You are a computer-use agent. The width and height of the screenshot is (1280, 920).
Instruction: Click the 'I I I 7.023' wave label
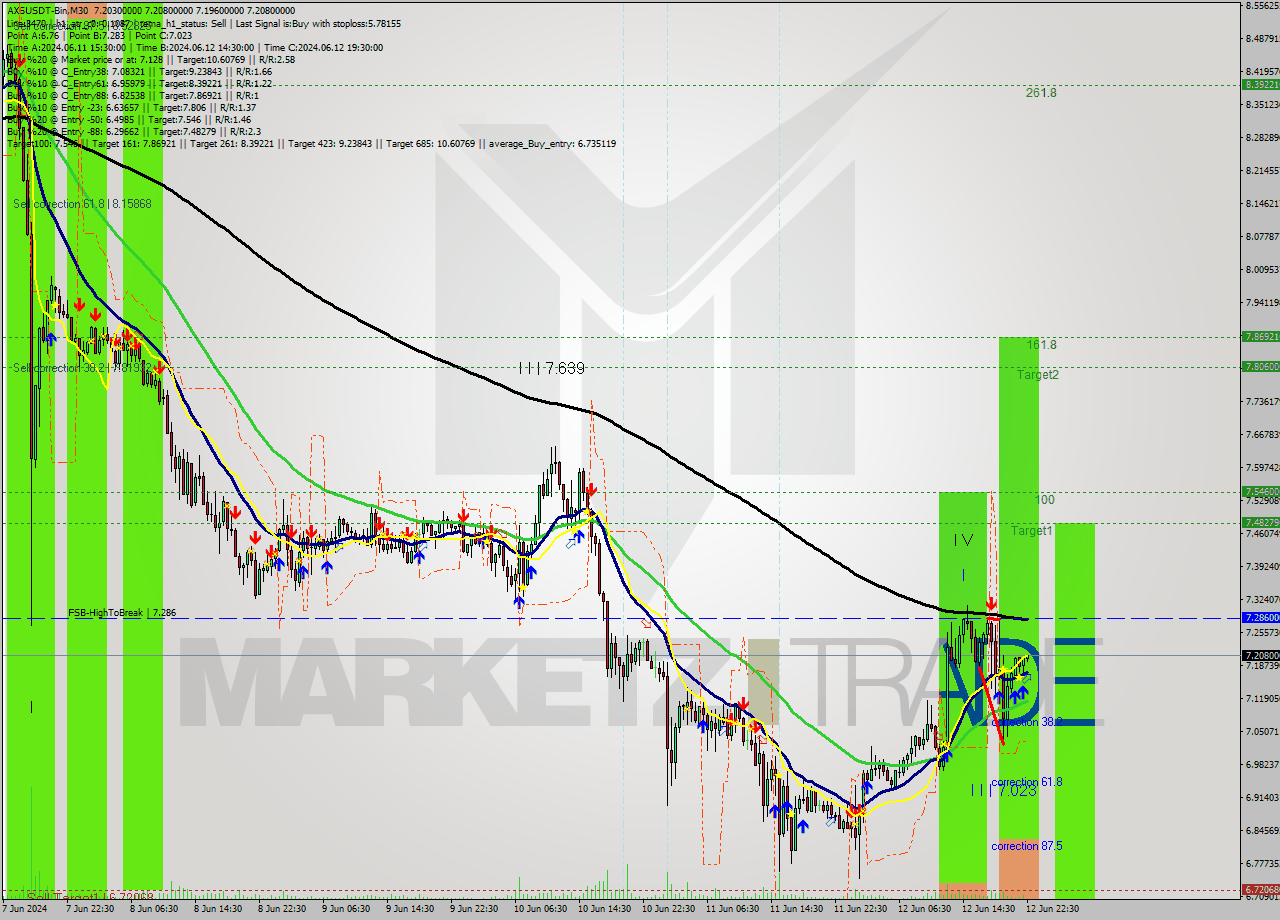pos(1003,790)
